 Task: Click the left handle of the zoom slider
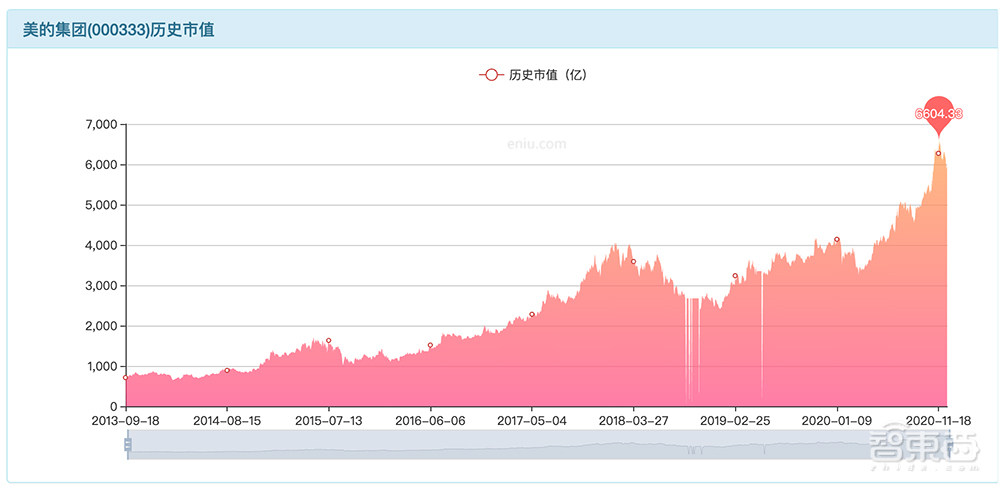click(x=127, y=445)
